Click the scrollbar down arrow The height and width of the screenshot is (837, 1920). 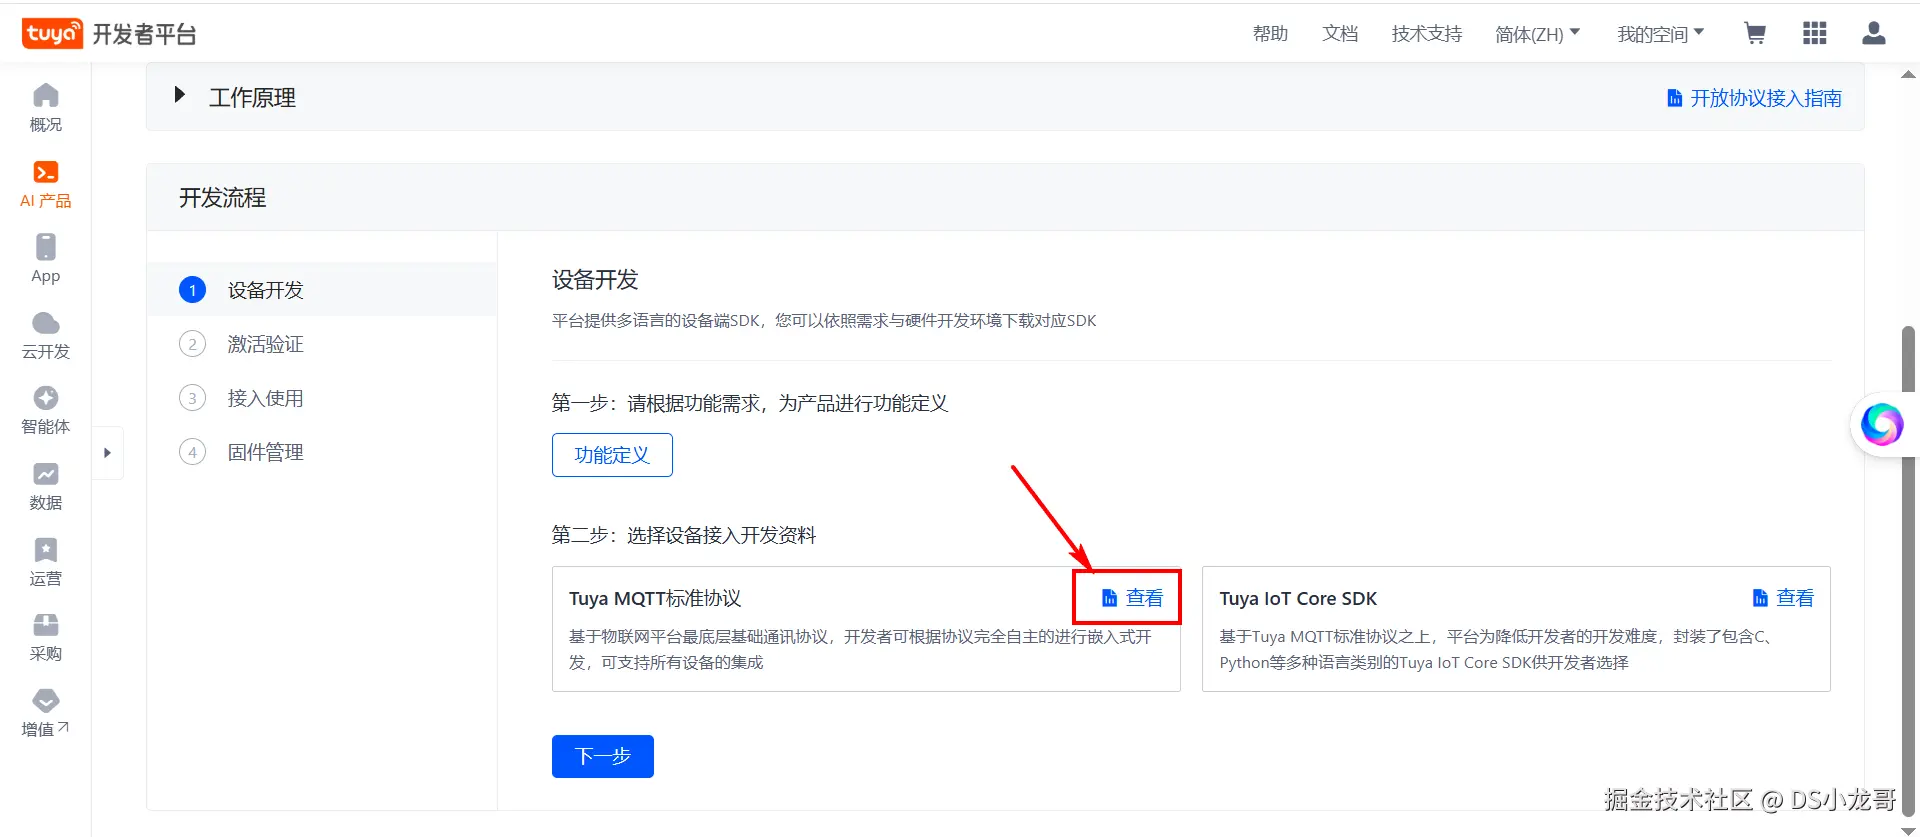pyautogui.click(x=1908, y=829)
